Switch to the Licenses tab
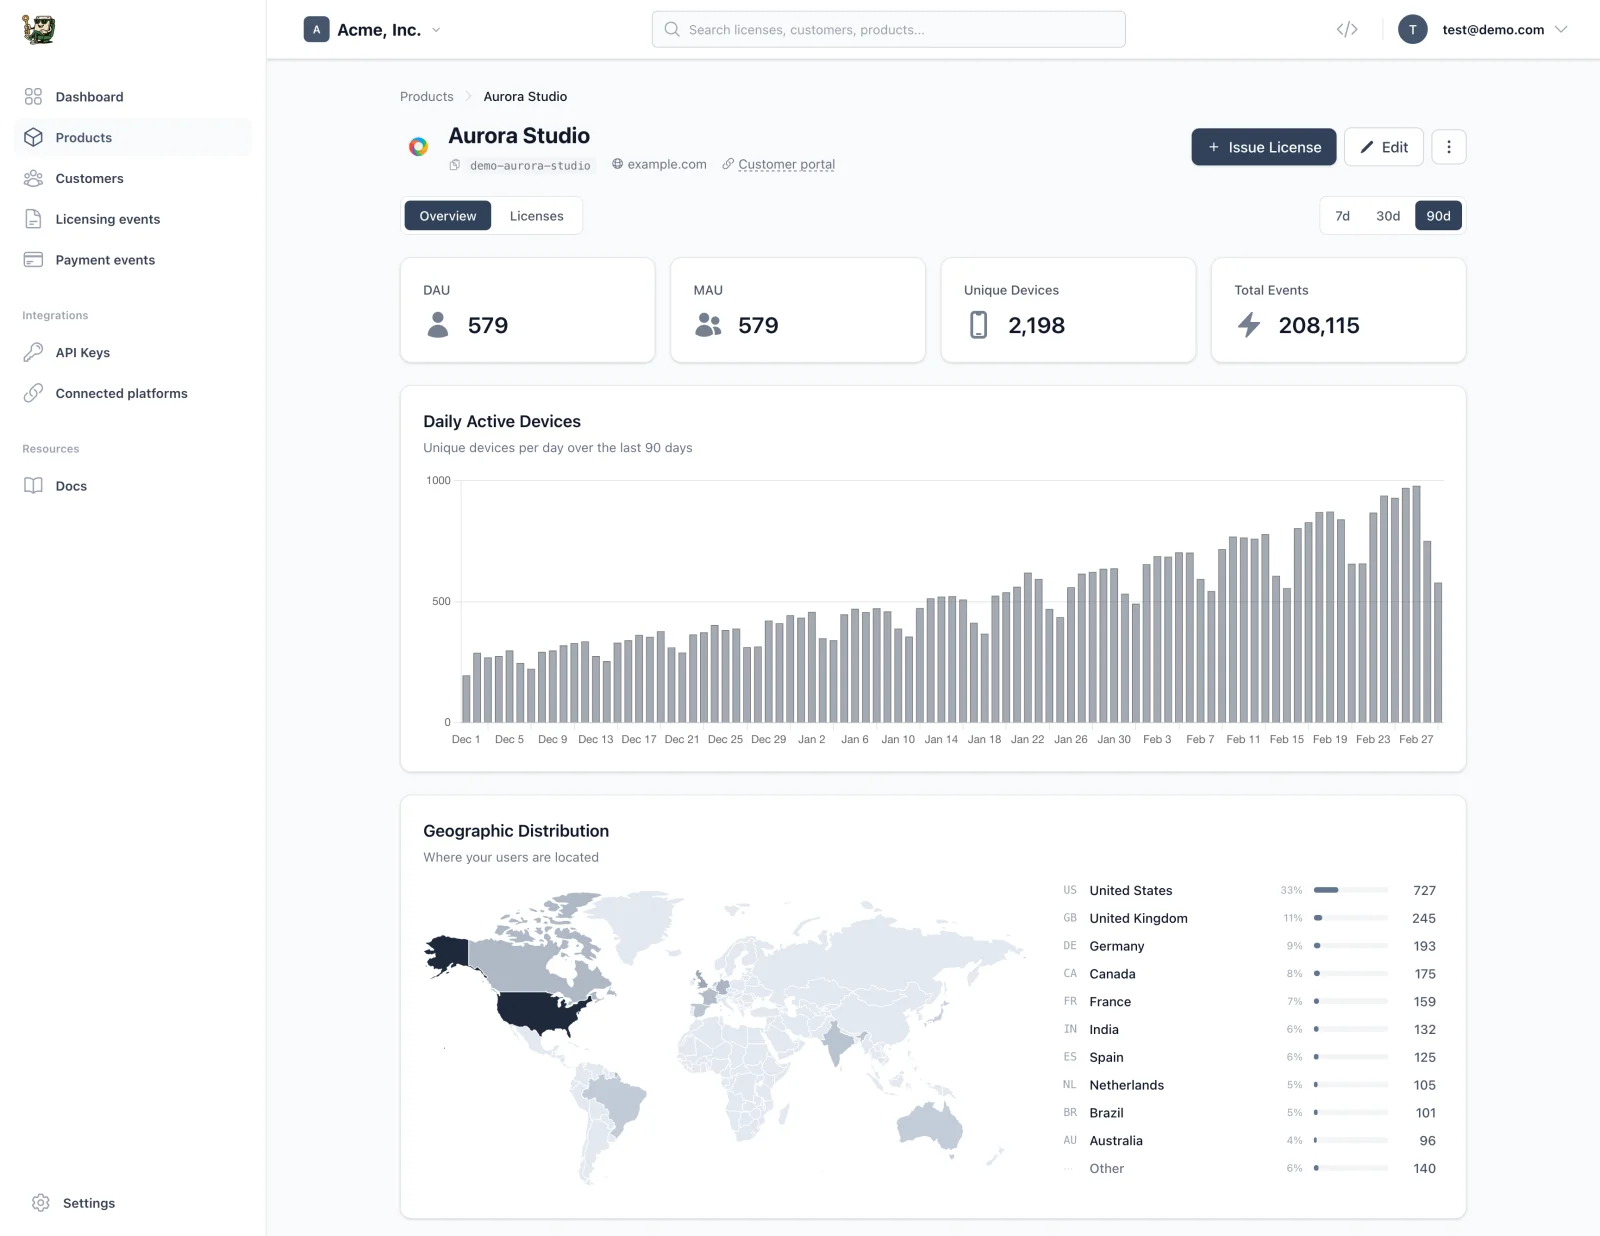The width and height of the screenshot is (1600, 1236). pyautogui.click(x=537, y=215)
